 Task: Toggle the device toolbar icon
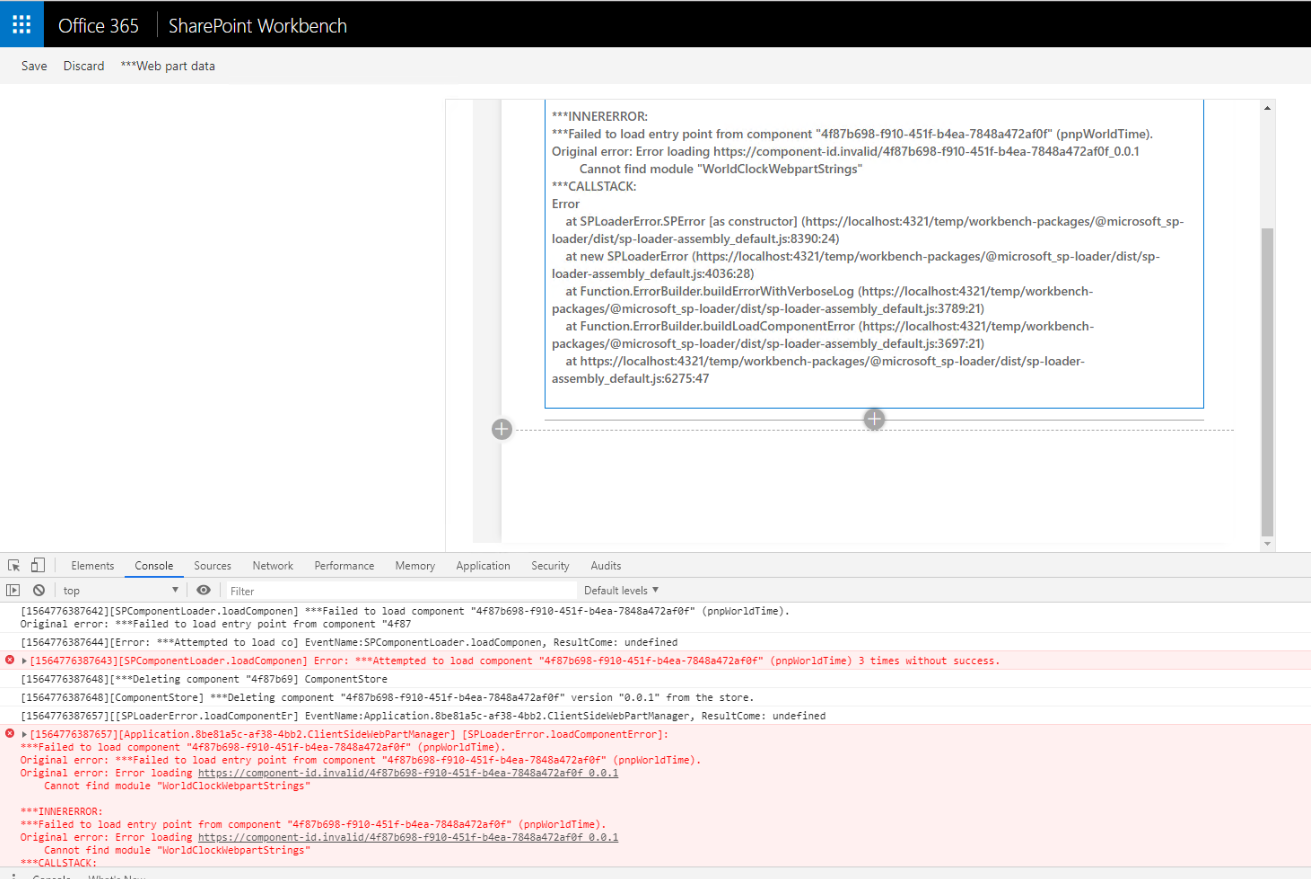(37, 565)
